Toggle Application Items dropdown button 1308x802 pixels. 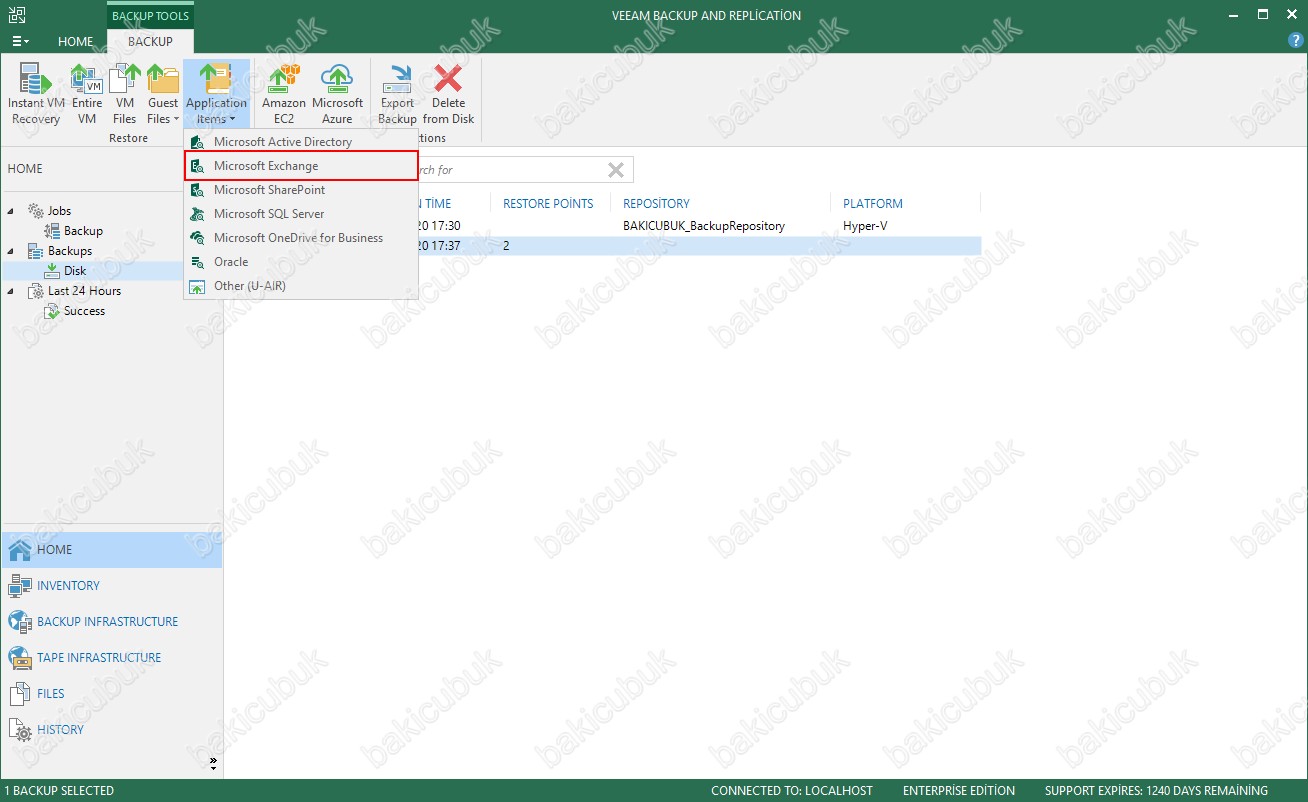[216, 94]
